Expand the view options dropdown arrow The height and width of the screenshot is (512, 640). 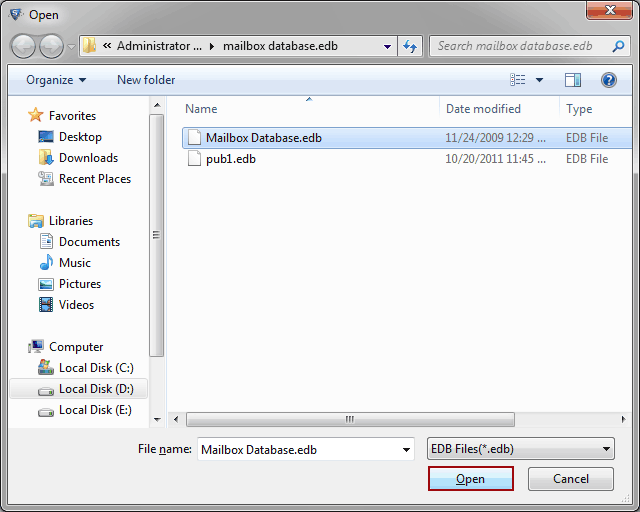539,80
